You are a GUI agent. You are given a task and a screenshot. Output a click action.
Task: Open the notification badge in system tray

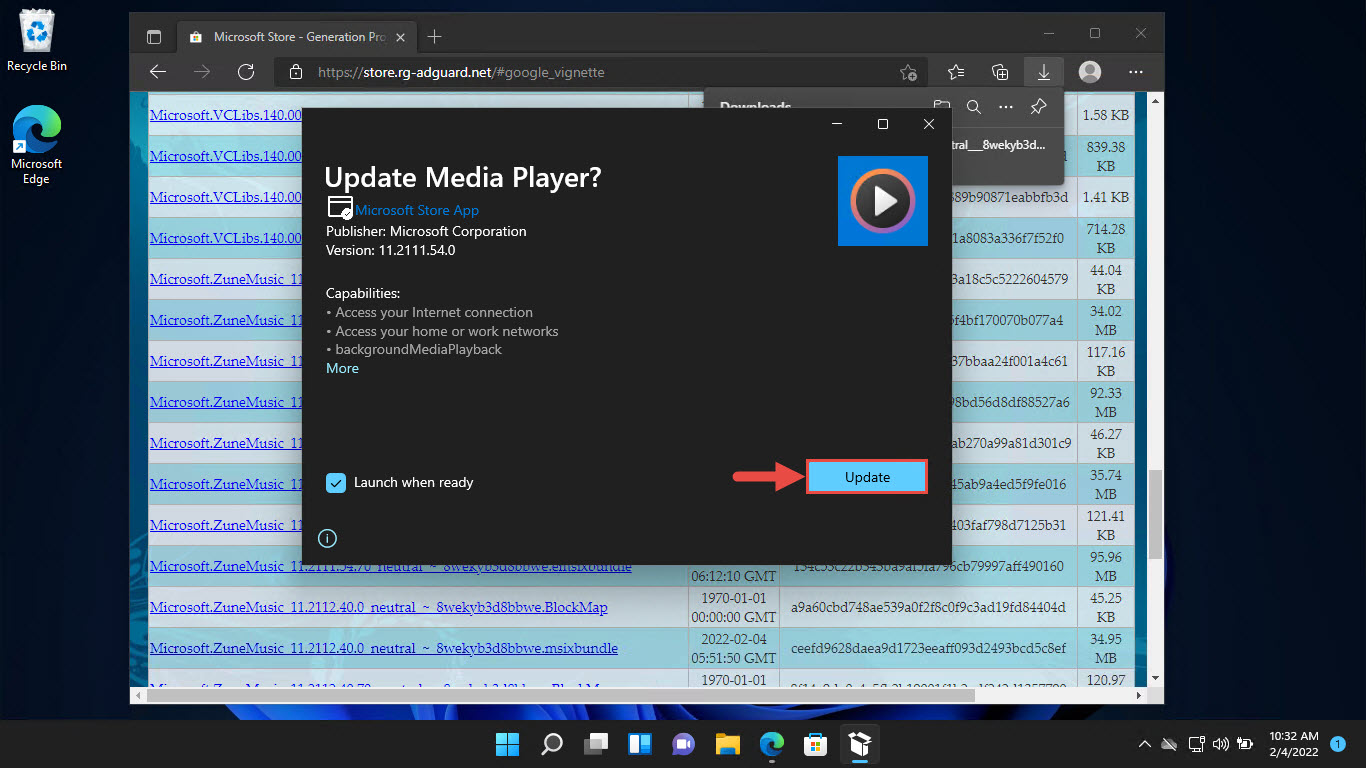click(1338, 744)
